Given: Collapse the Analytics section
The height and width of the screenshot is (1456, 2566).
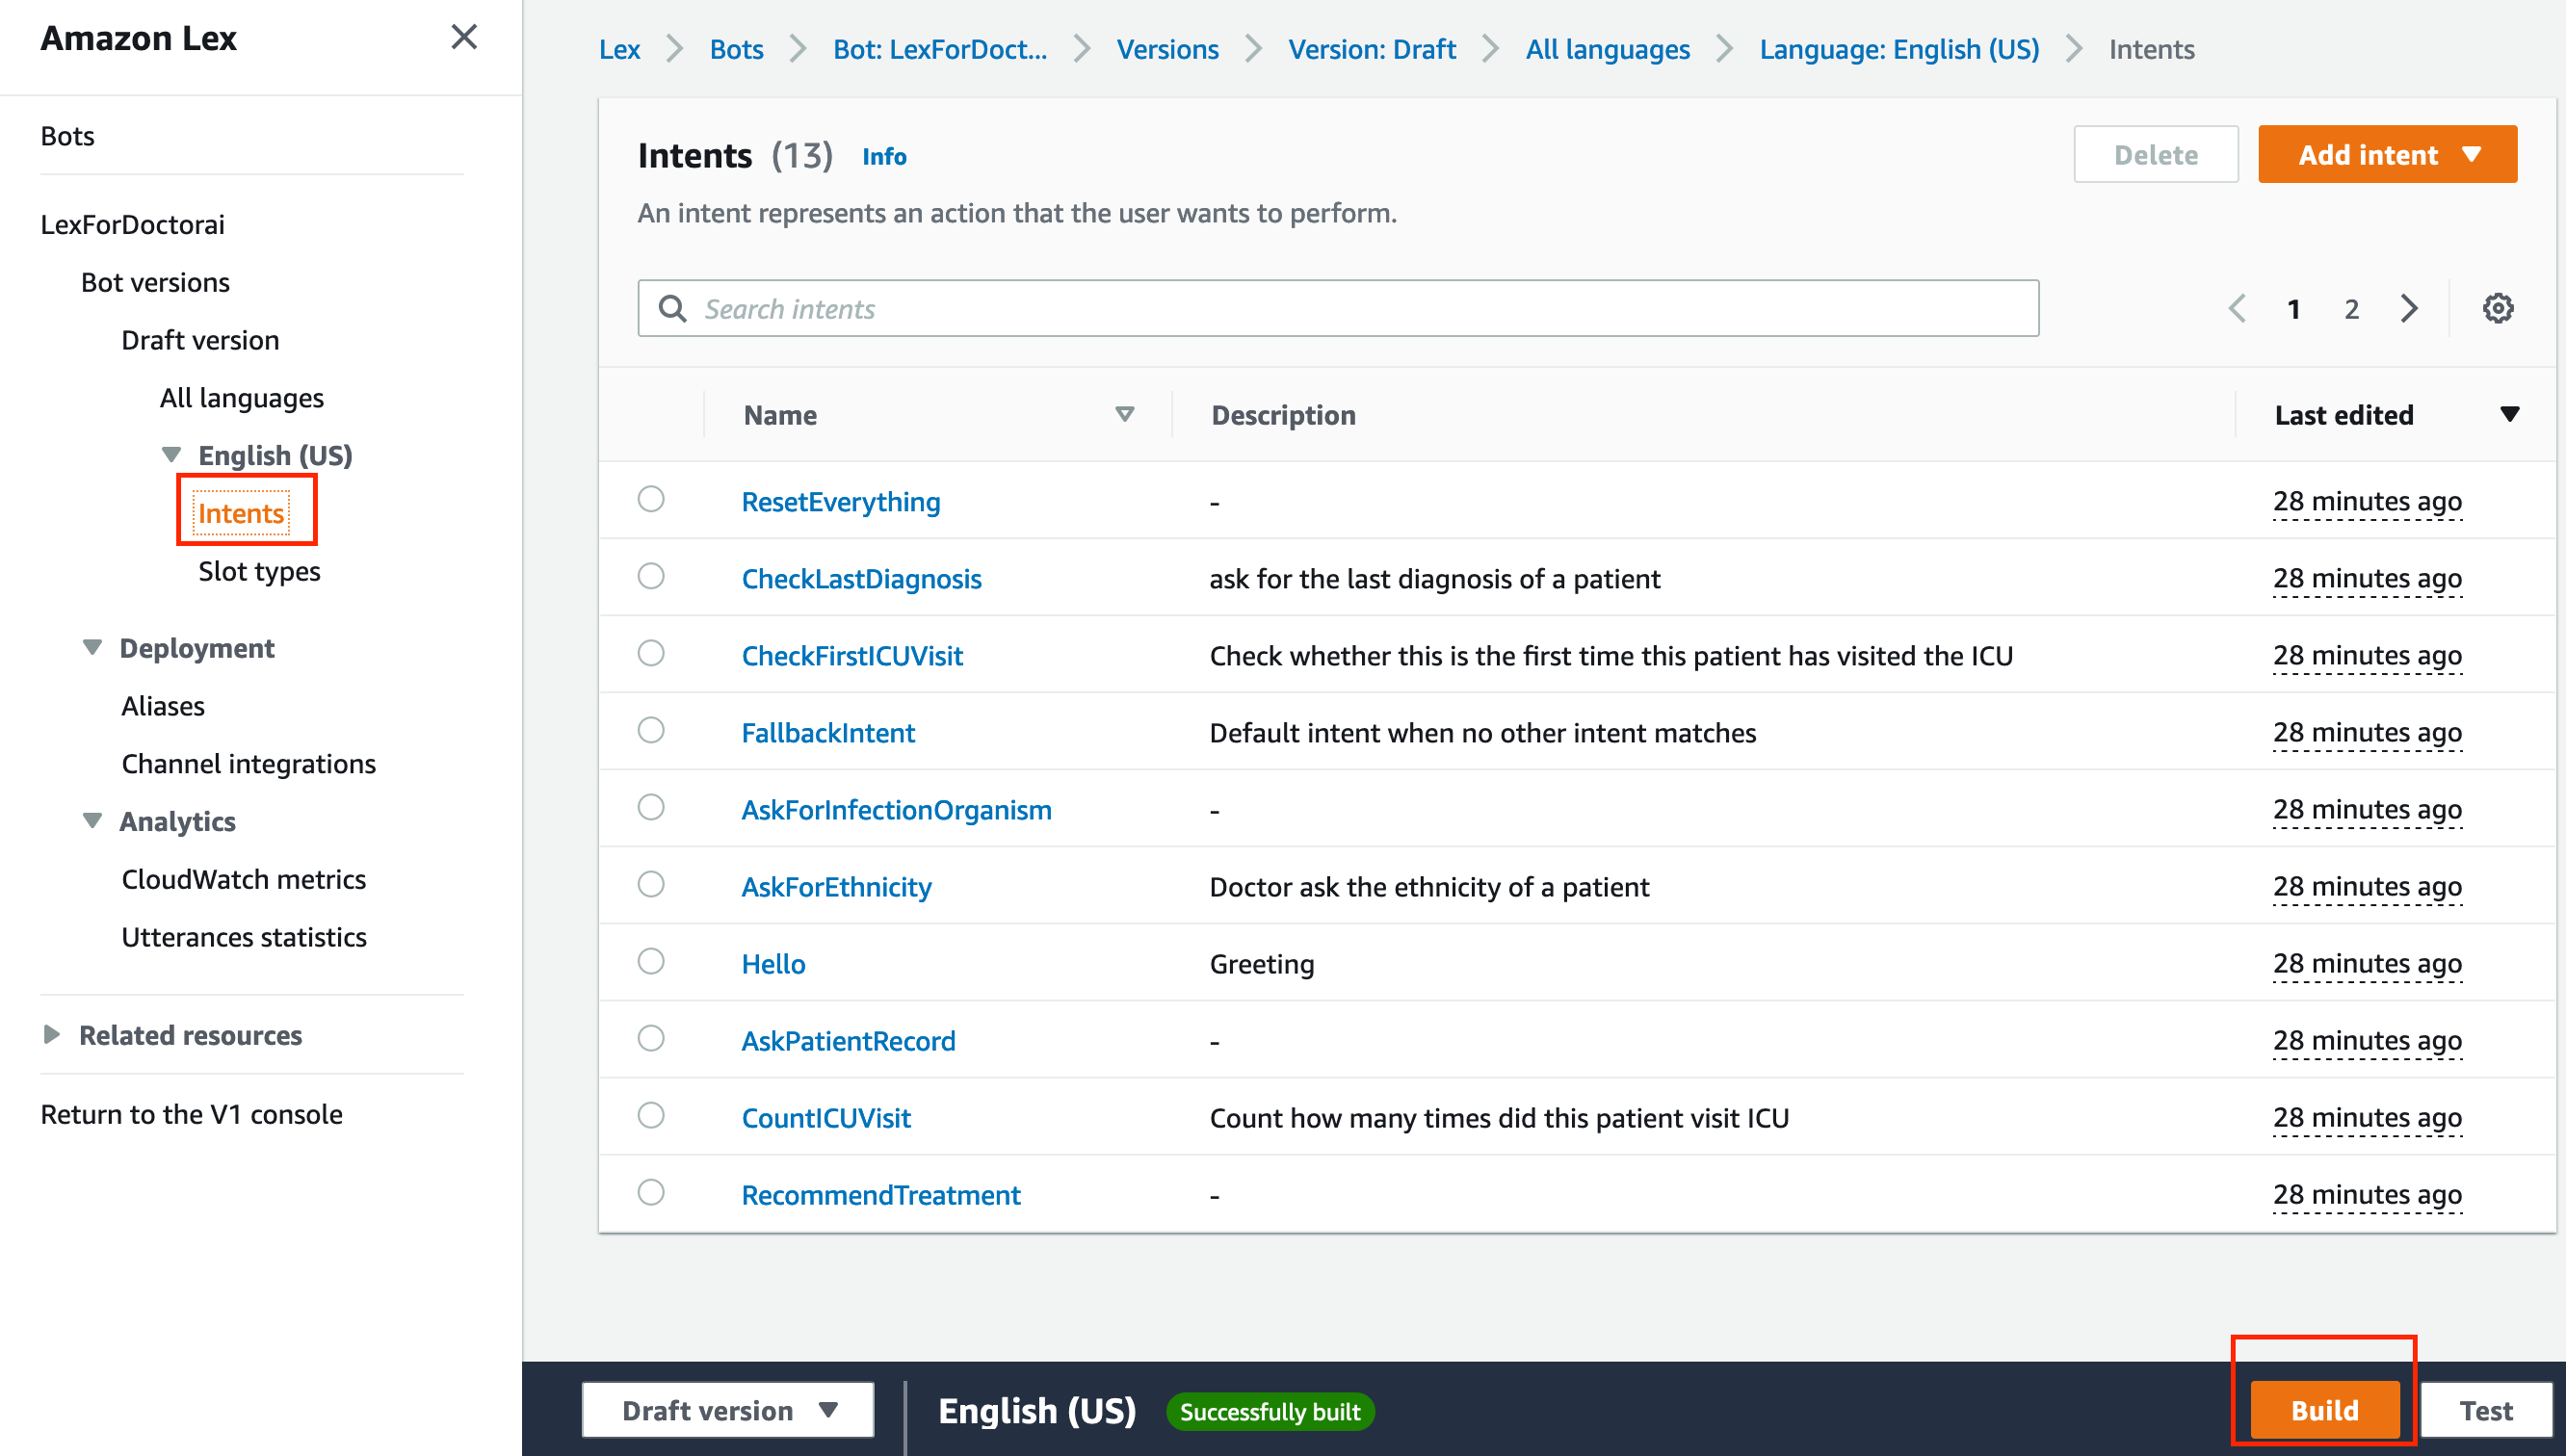Looking at the screenshot, I should coord(92,821).
